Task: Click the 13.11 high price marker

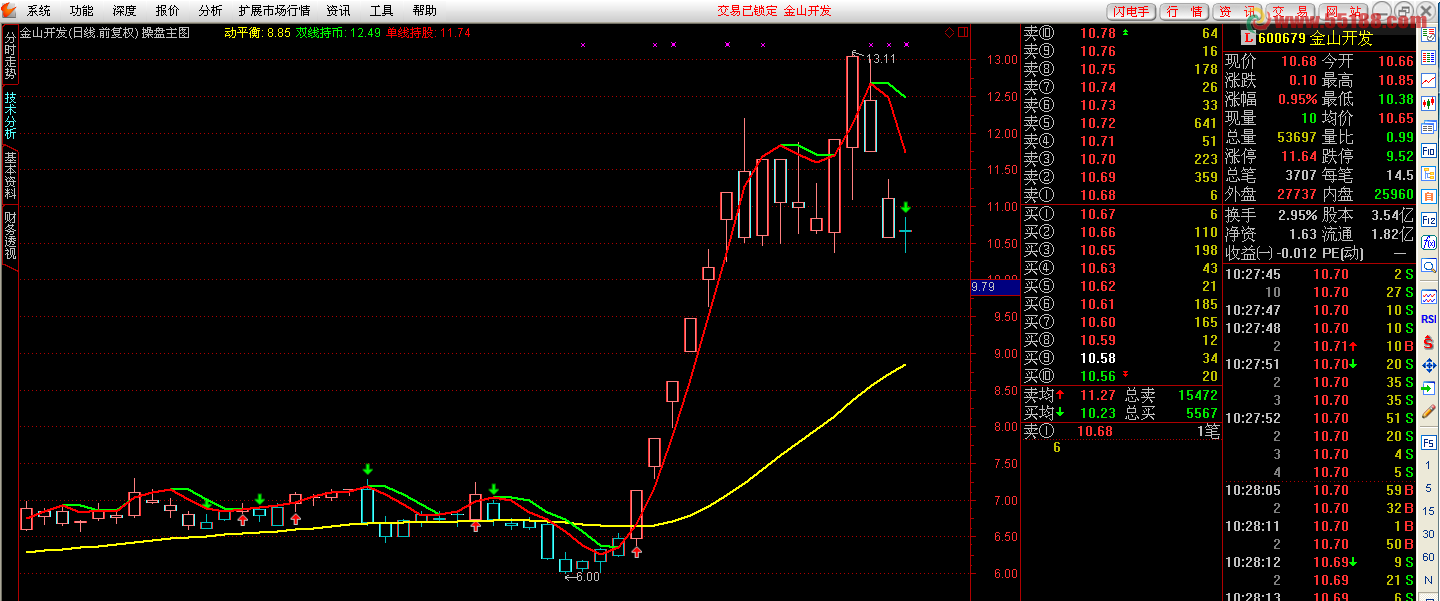Action: click(880, 58)
